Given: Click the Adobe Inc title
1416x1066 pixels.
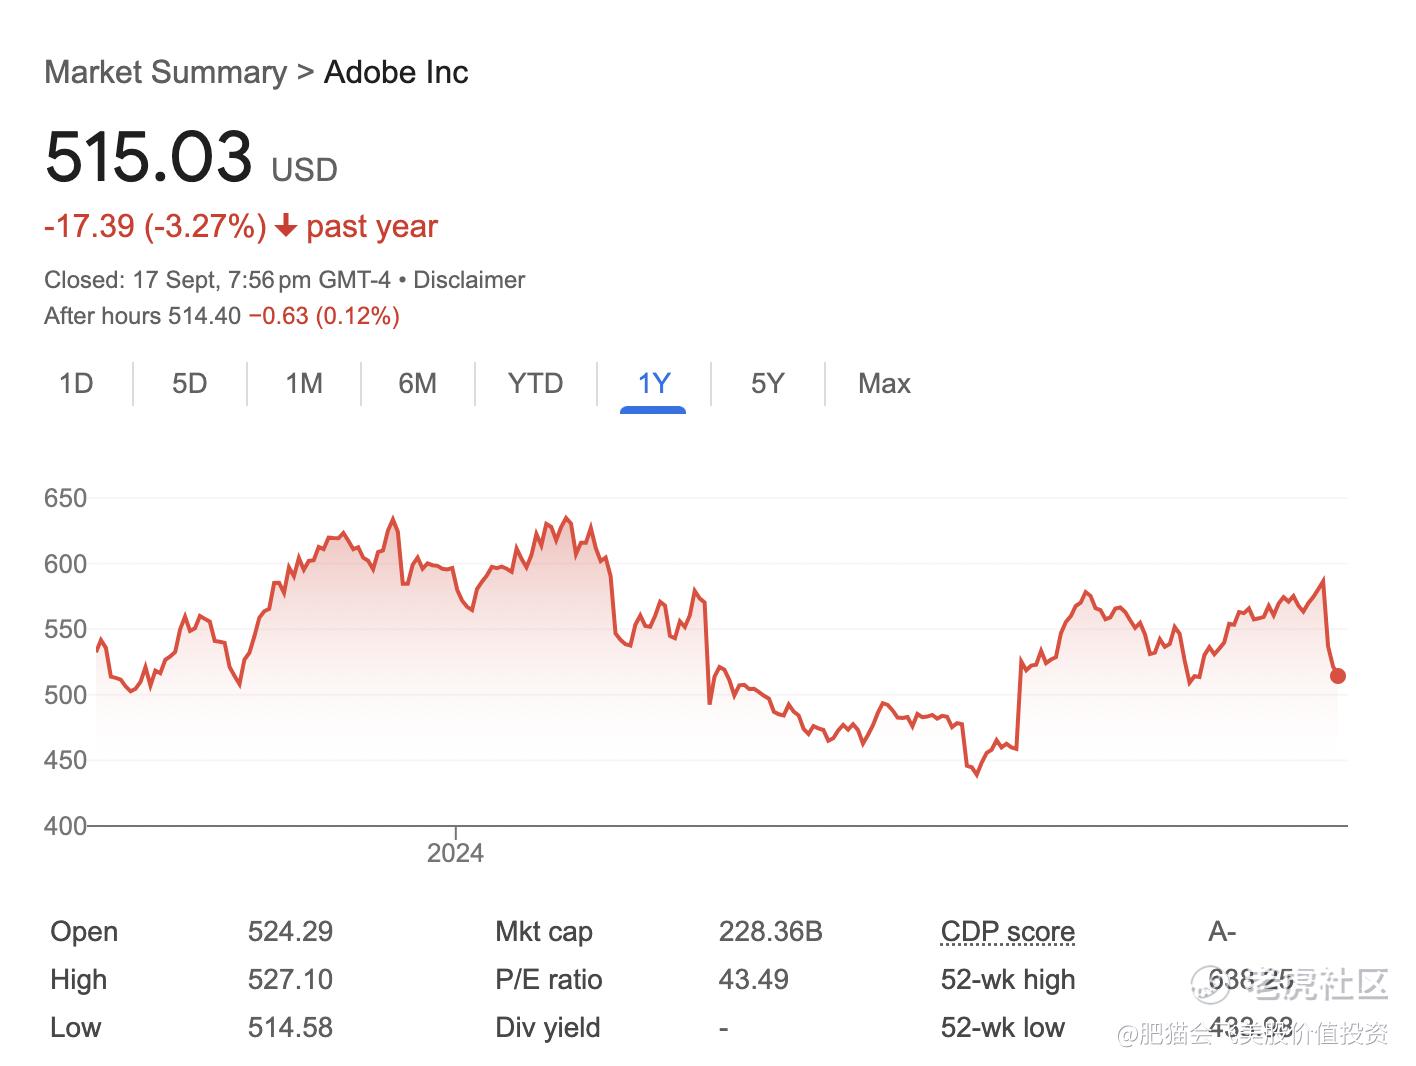Looking at the screenshot, I should pyautogui.click(x=396, y=72).
